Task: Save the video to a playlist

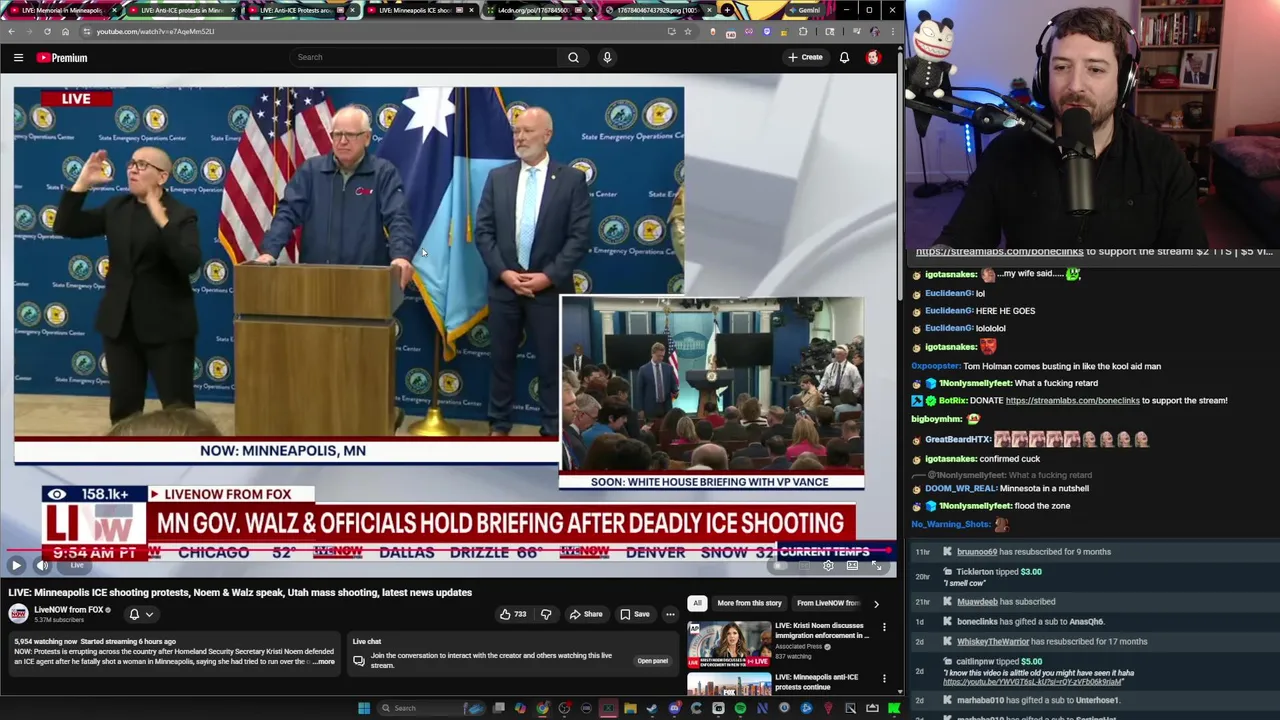Action: 634,614
